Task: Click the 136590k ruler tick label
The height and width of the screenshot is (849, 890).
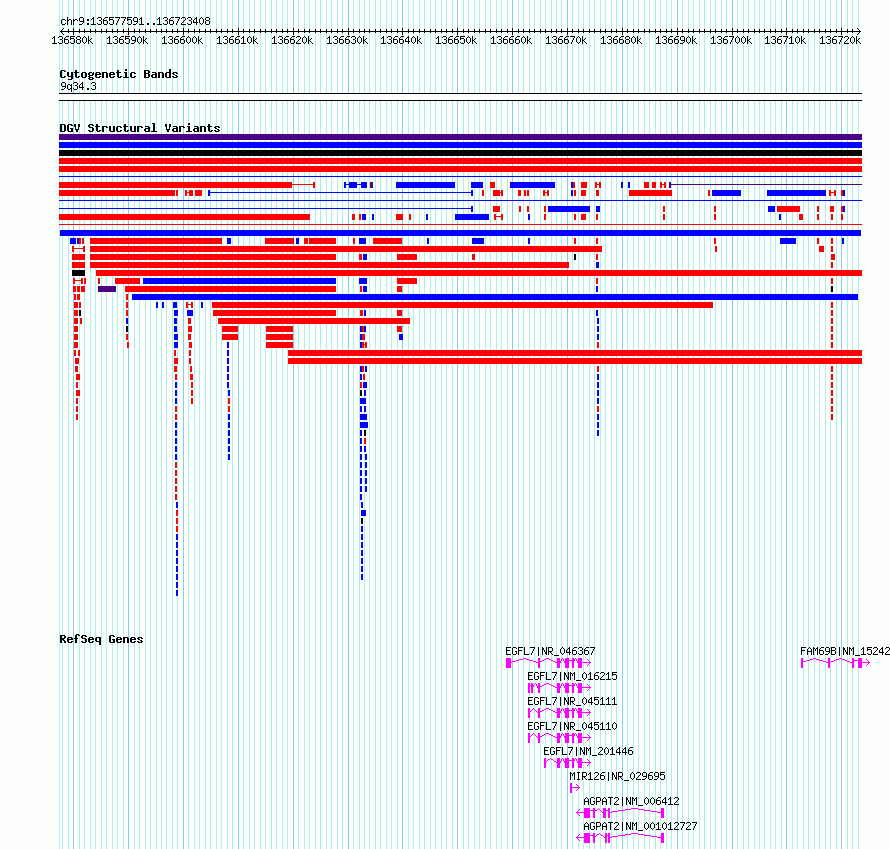Action: pyautogui.click(x=127, y=40)
